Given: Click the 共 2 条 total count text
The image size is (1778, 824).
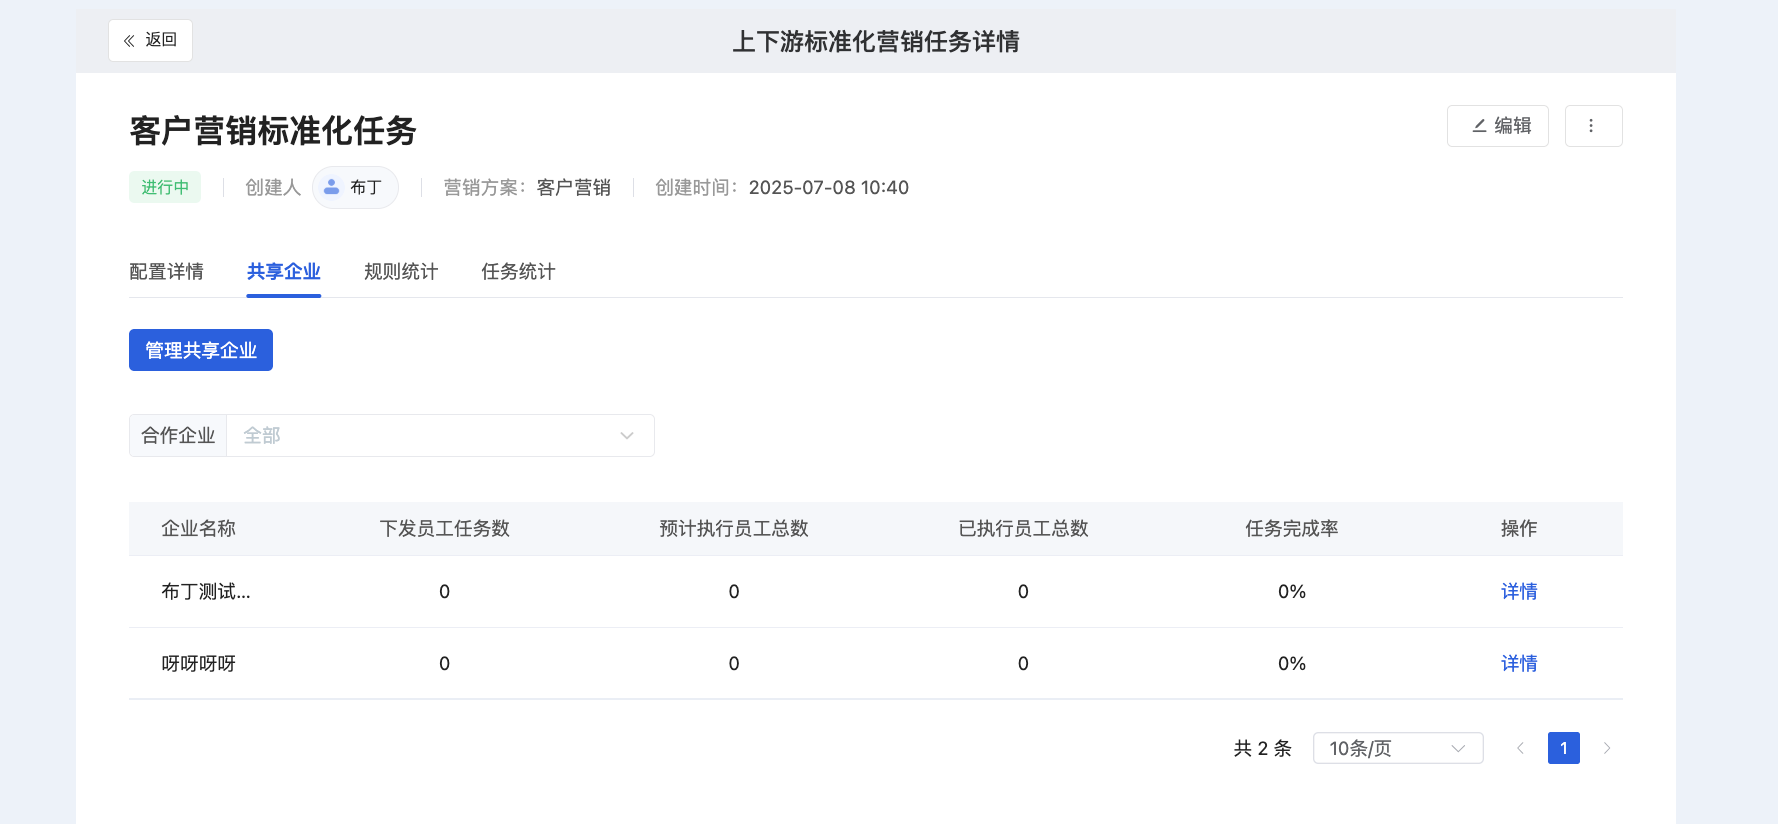Looking at the screenshot, I should coord(1263,748).
